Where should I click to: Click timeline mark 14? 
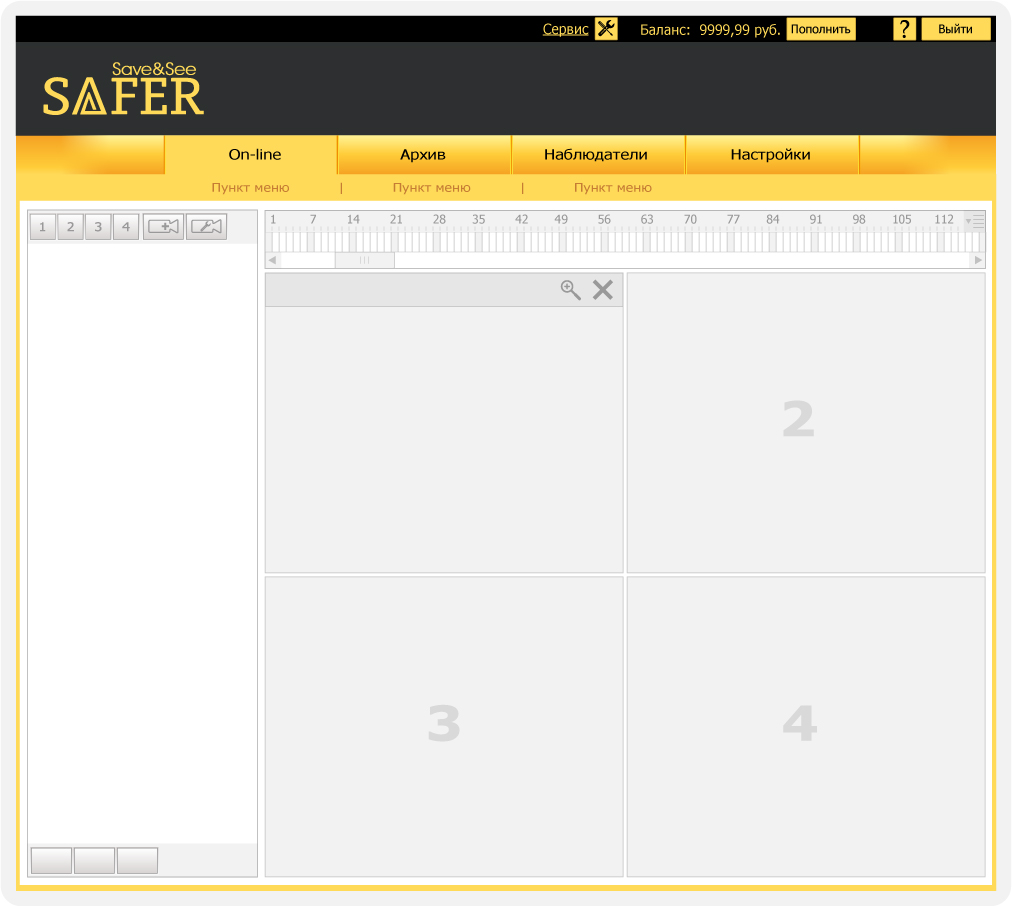click(x=353, y=219)
